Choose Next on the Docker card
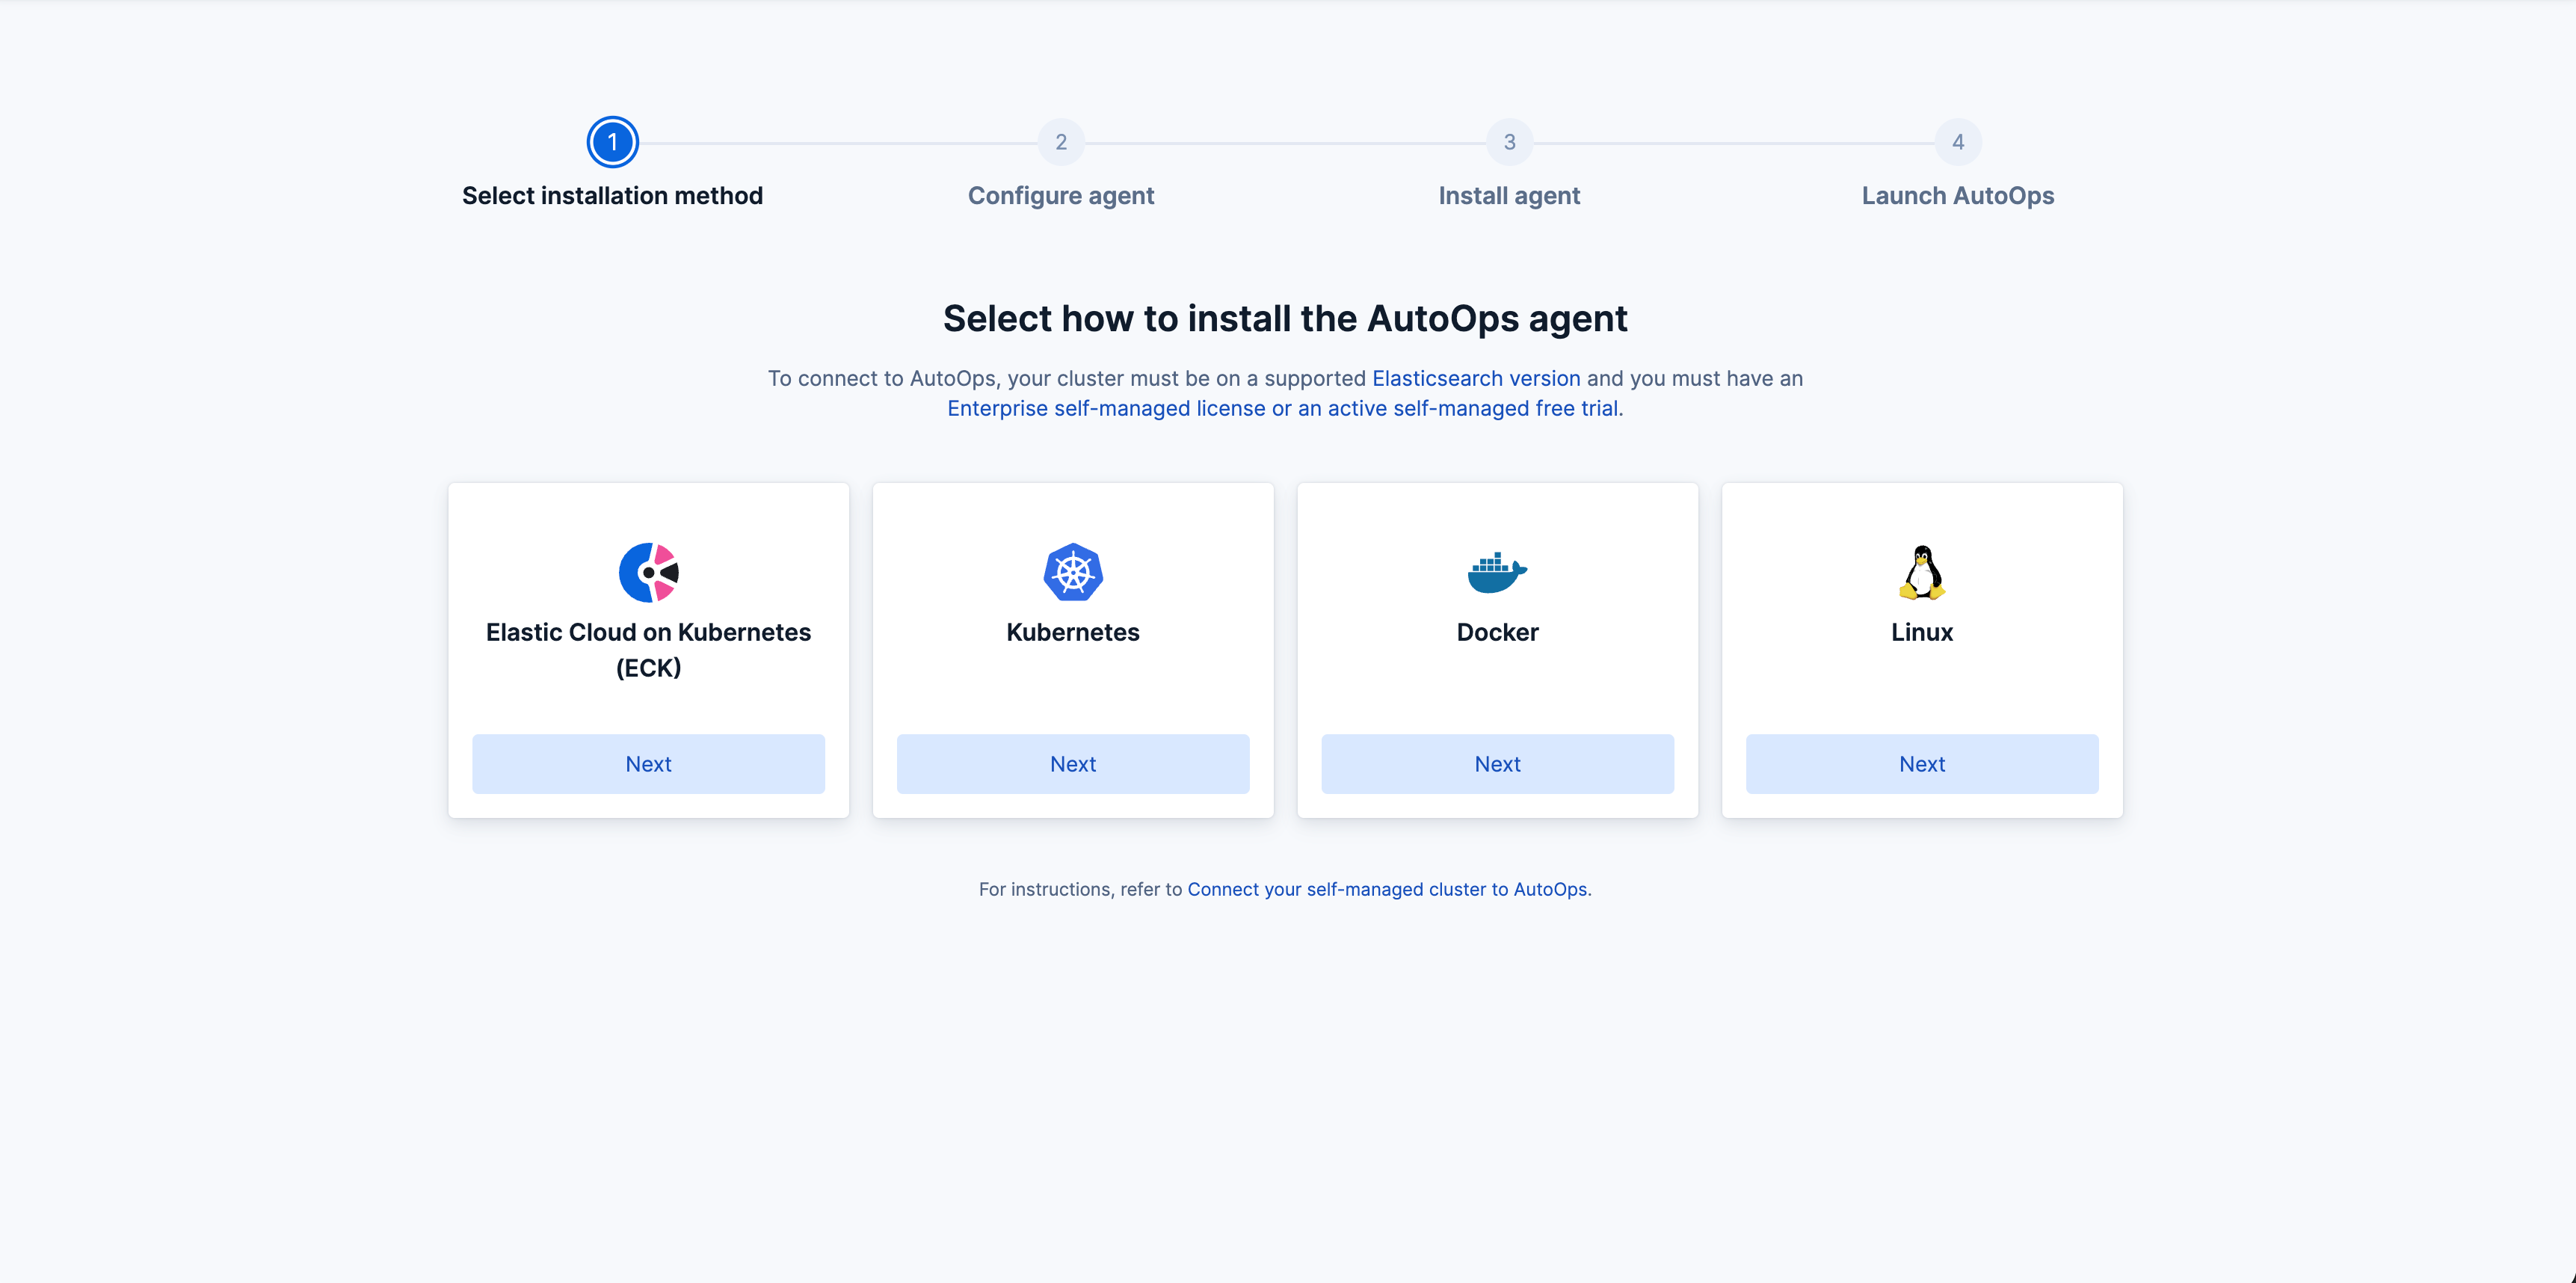This screenshot has width=2576, height=1283. [x=1497, y=764]
